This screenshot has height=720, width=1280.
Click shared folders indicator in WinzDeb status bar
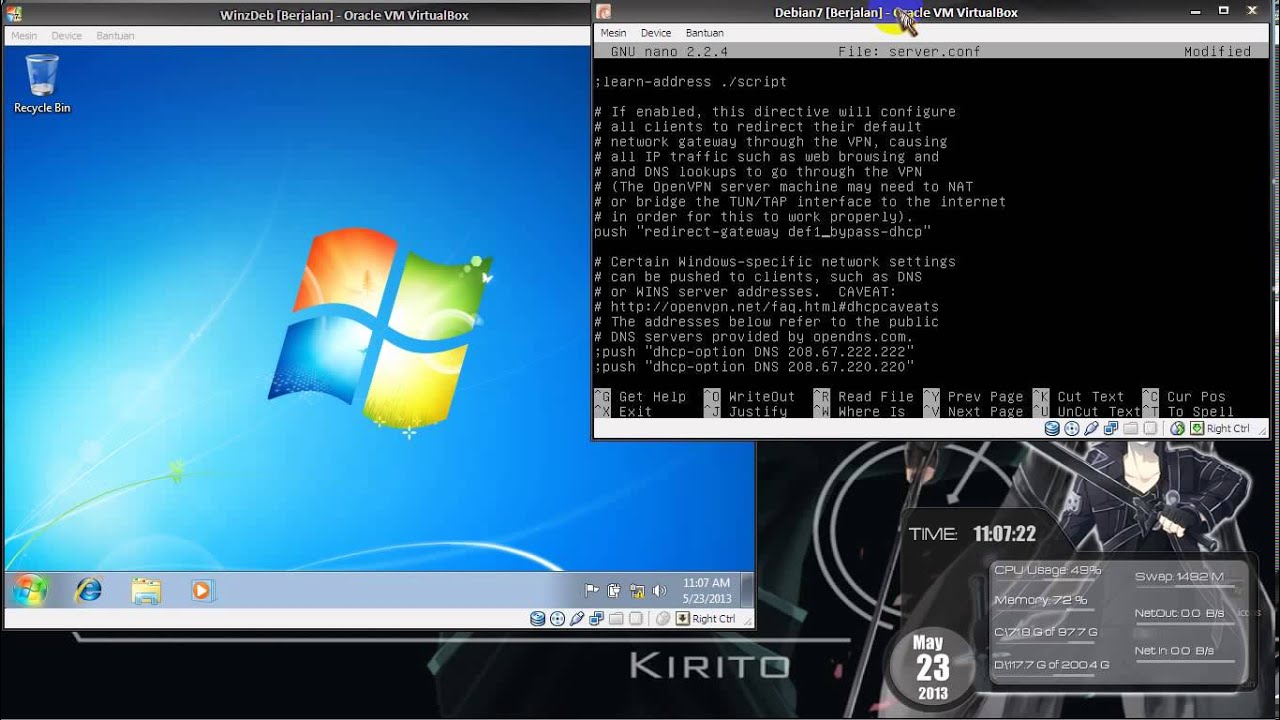click(616, 618)
